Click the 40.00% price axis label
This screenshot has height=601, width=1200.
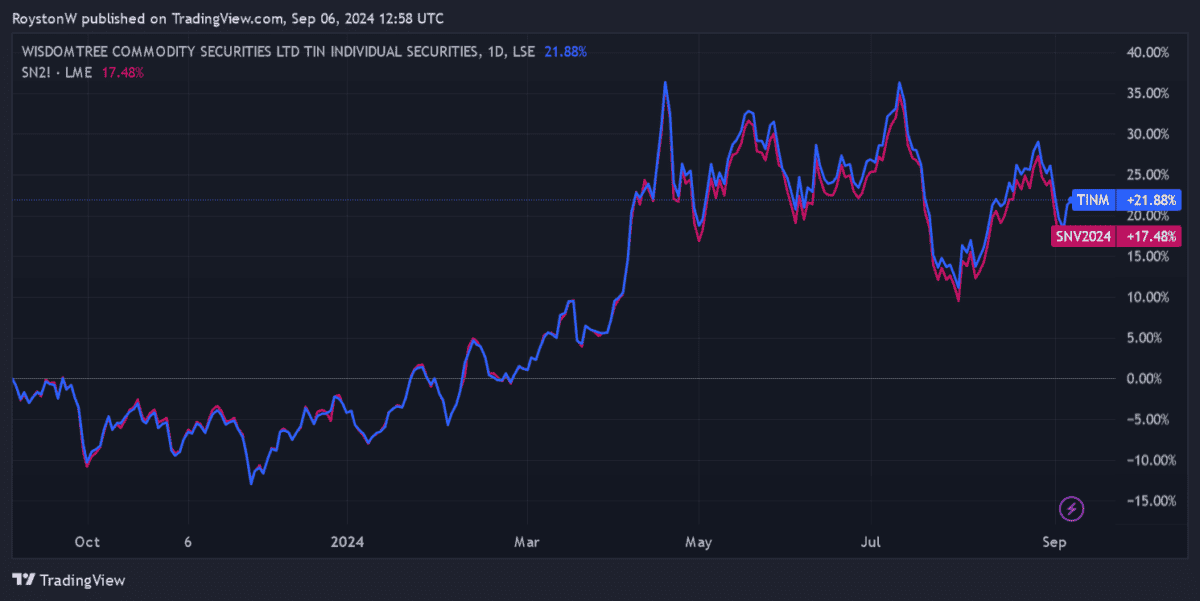pos(1144,52)
